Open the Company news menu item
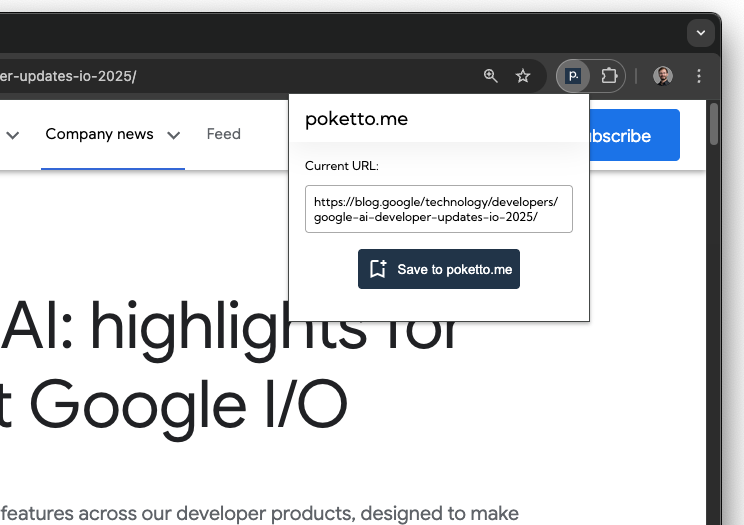Viewport: 744px width, 525px height. pyautogui.click(x=99, y=134)
